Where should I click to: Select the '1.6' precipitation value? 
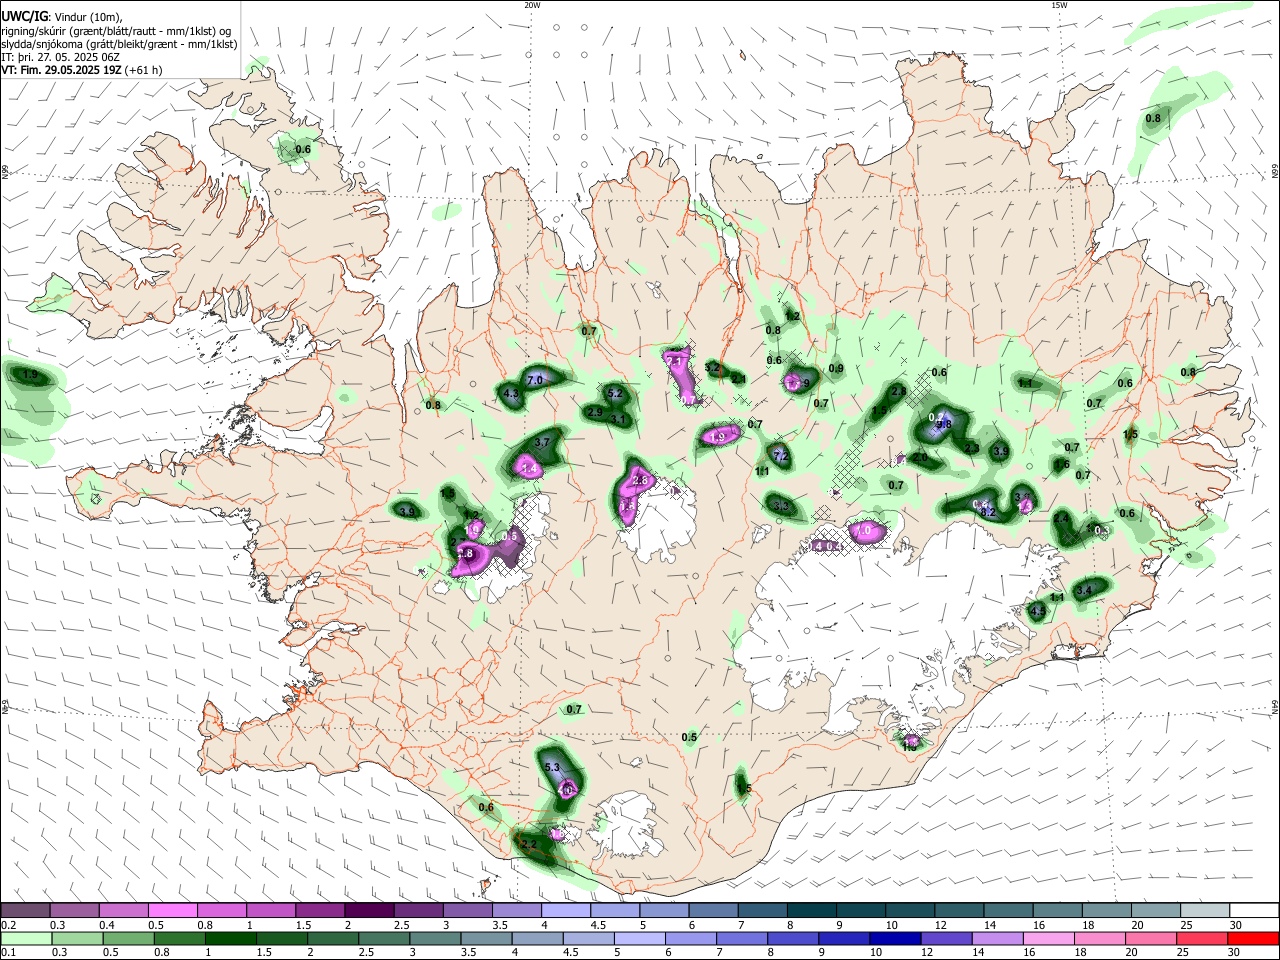coord(1062,464)
